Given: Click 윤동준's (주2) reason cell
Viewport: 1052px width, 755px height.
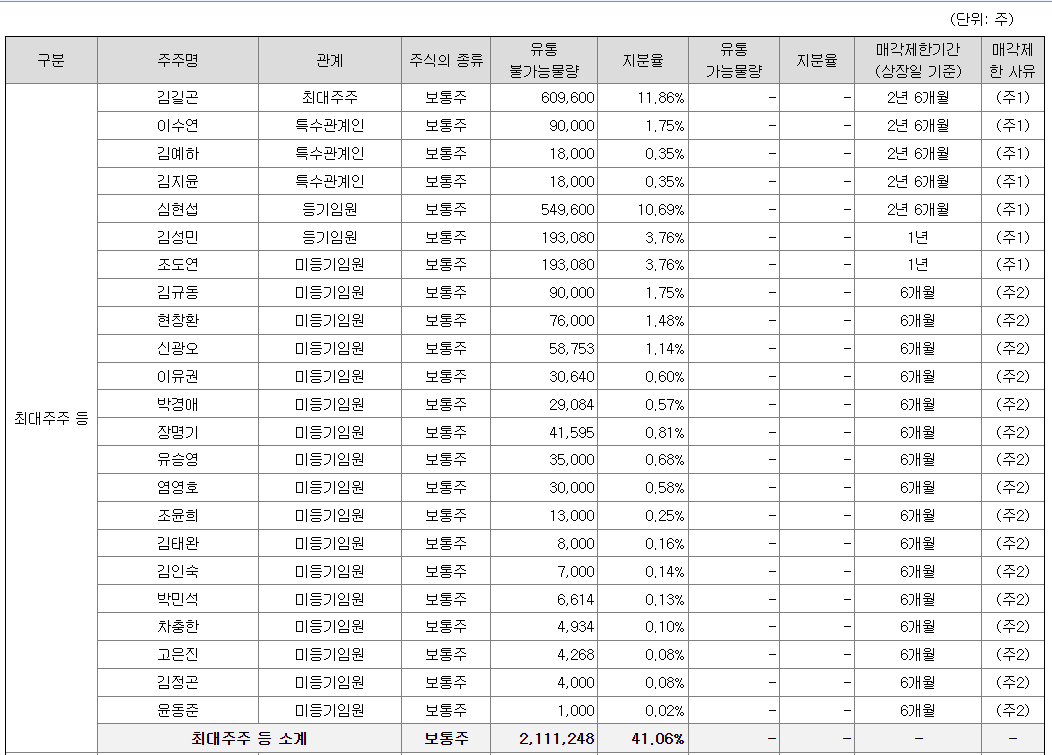Looking at the screenshot, I should tap(1012, 711).
